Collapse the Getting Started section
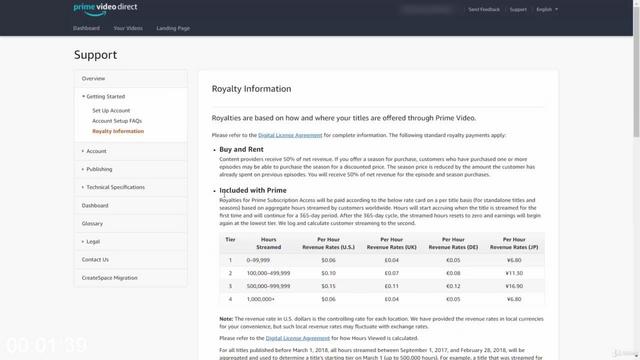The height and width of the screenshot is (360, 640). click(103, 96)
